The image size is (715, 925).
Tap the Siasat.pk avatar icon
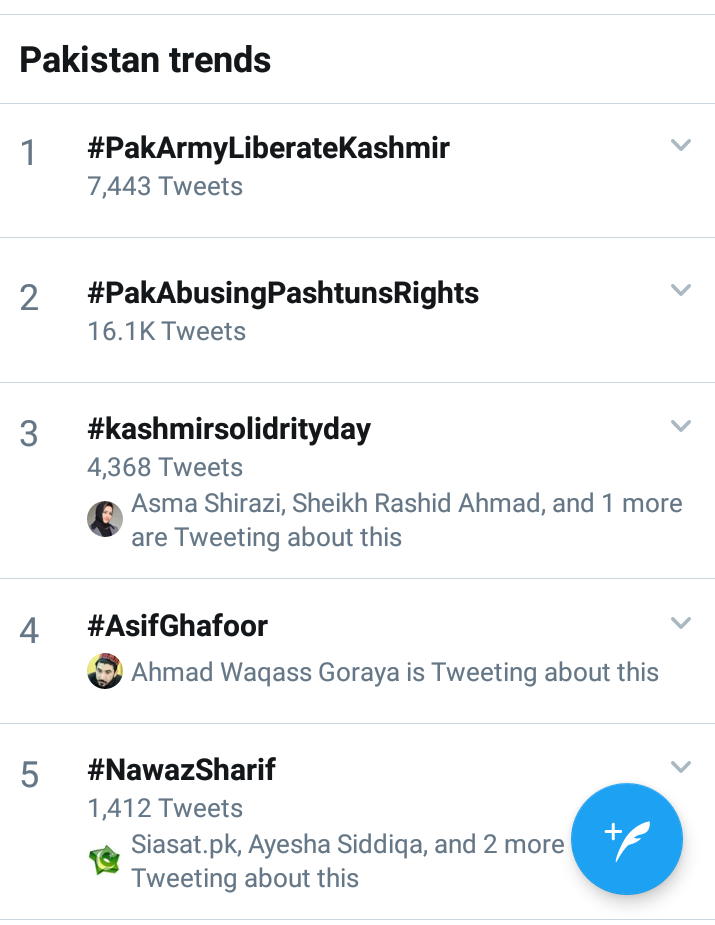pyautogui.click(x=105, y=860)
